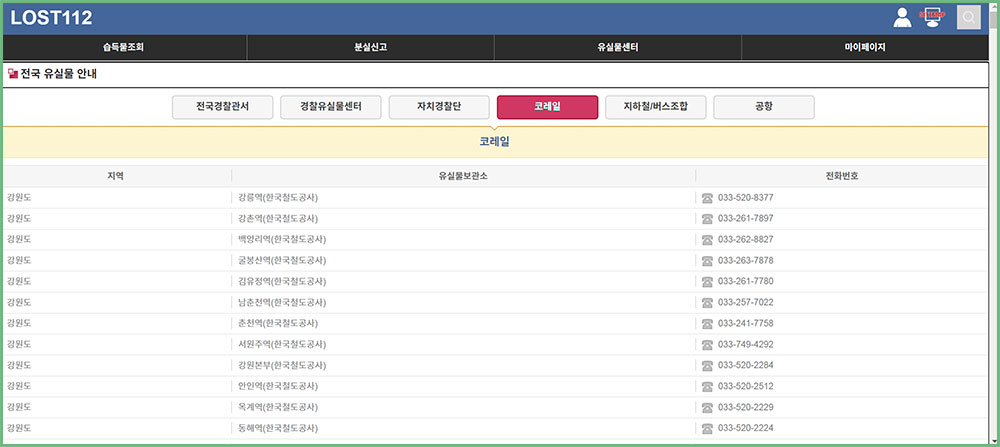The width and height of the screenshot is (1000, 447).
Task: Select 강릉역(한국철도공사) entry
Action: coord(278,198)
